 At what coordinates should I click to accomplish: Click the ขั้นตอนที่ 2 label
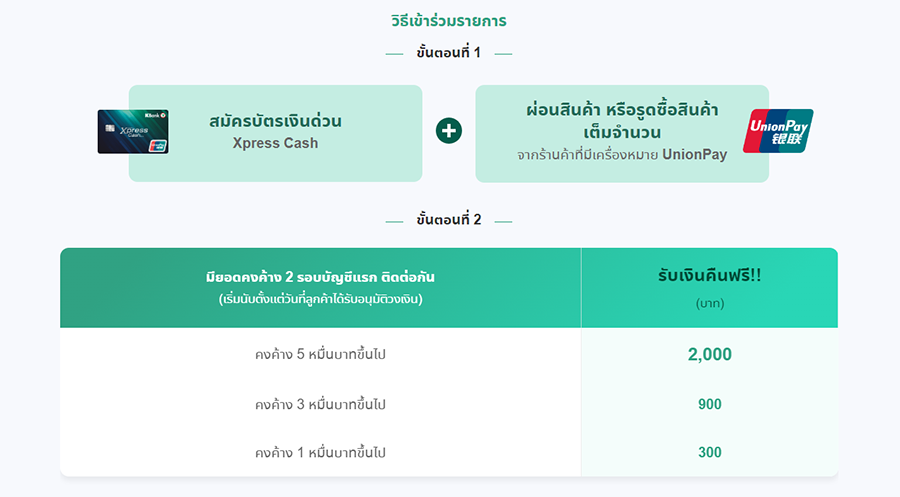(449, 220)
